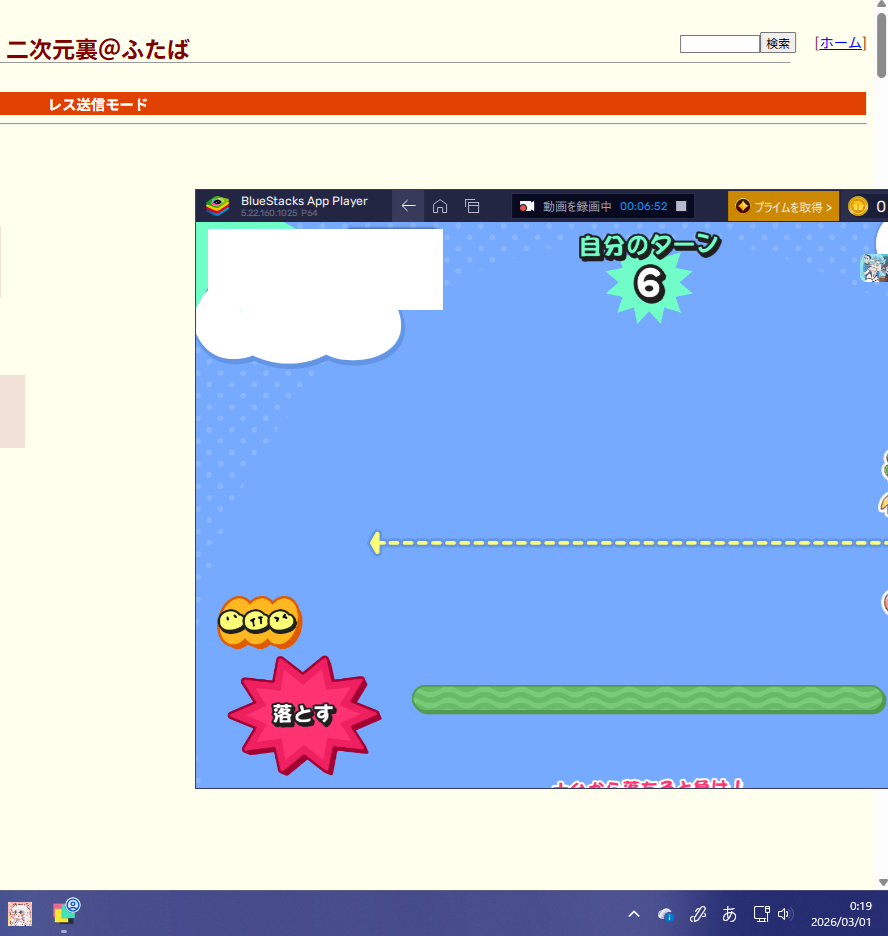
Task: Open the BlueStacks recent apps icon
Action: pos(472,206)
